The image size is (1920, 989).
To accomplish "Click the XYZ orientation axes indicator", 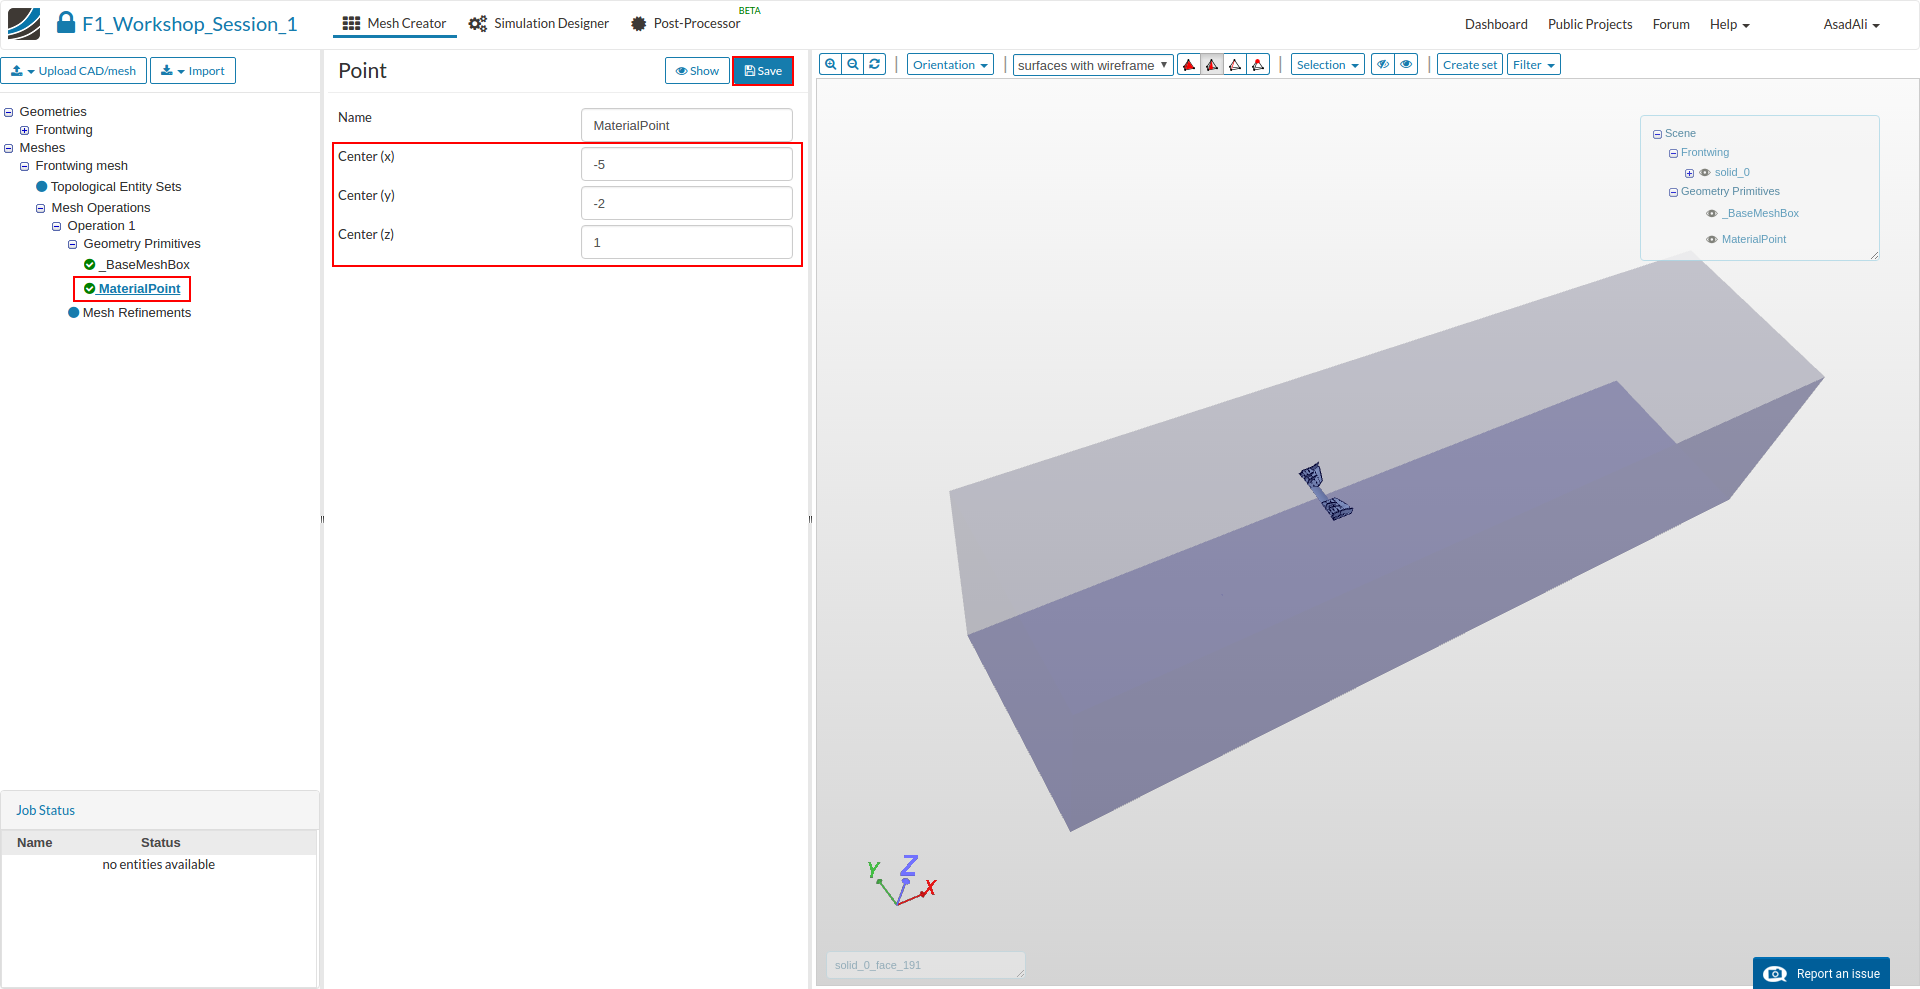I will point(902,881).
